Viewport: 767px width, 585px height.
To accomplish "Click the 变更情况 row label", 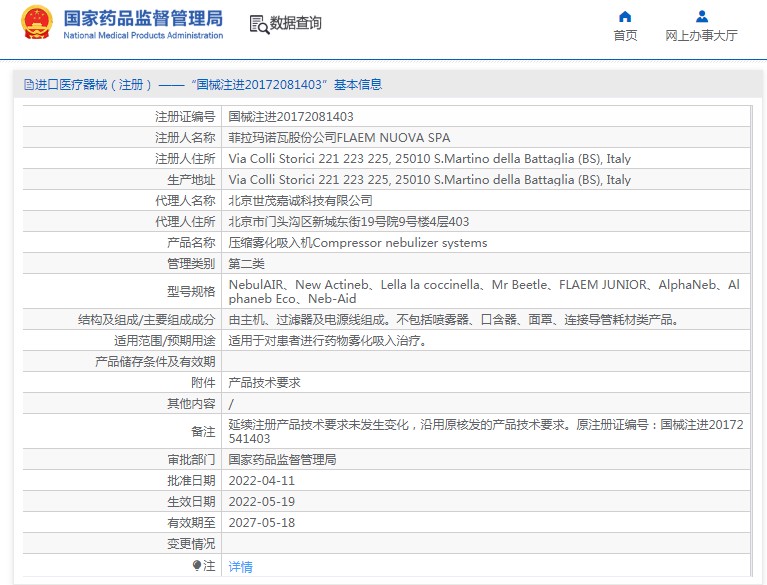I will [x=191, y=543].
